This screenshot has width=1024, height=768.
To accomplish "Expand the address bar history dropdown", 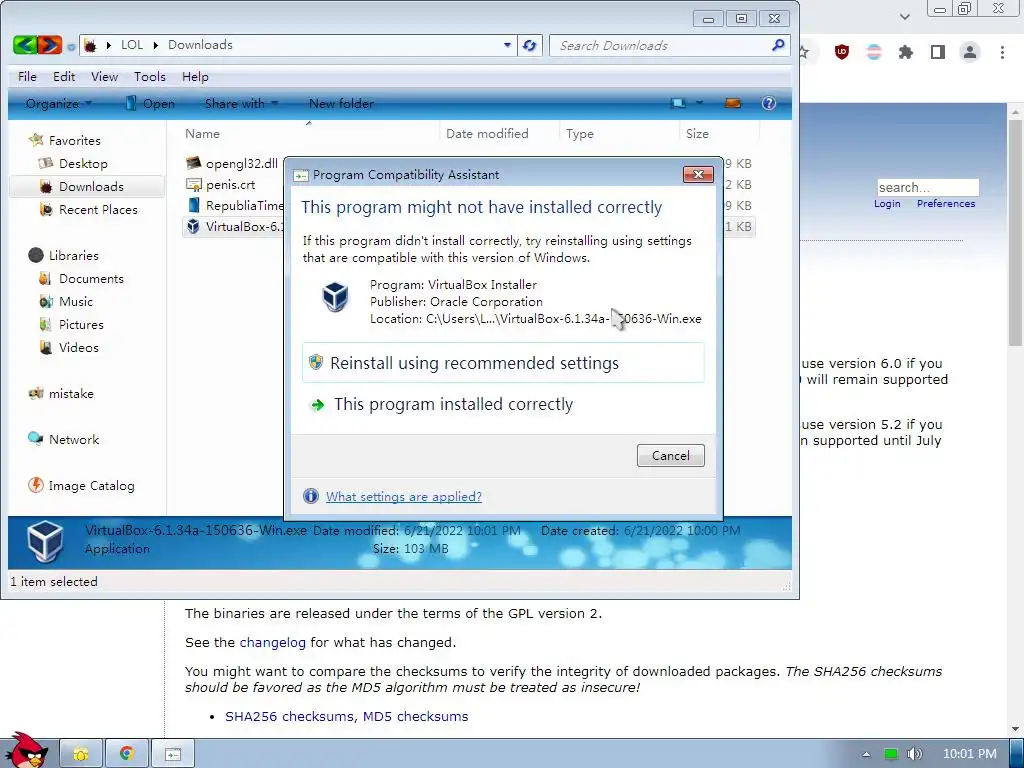I will tap(507, 45).
